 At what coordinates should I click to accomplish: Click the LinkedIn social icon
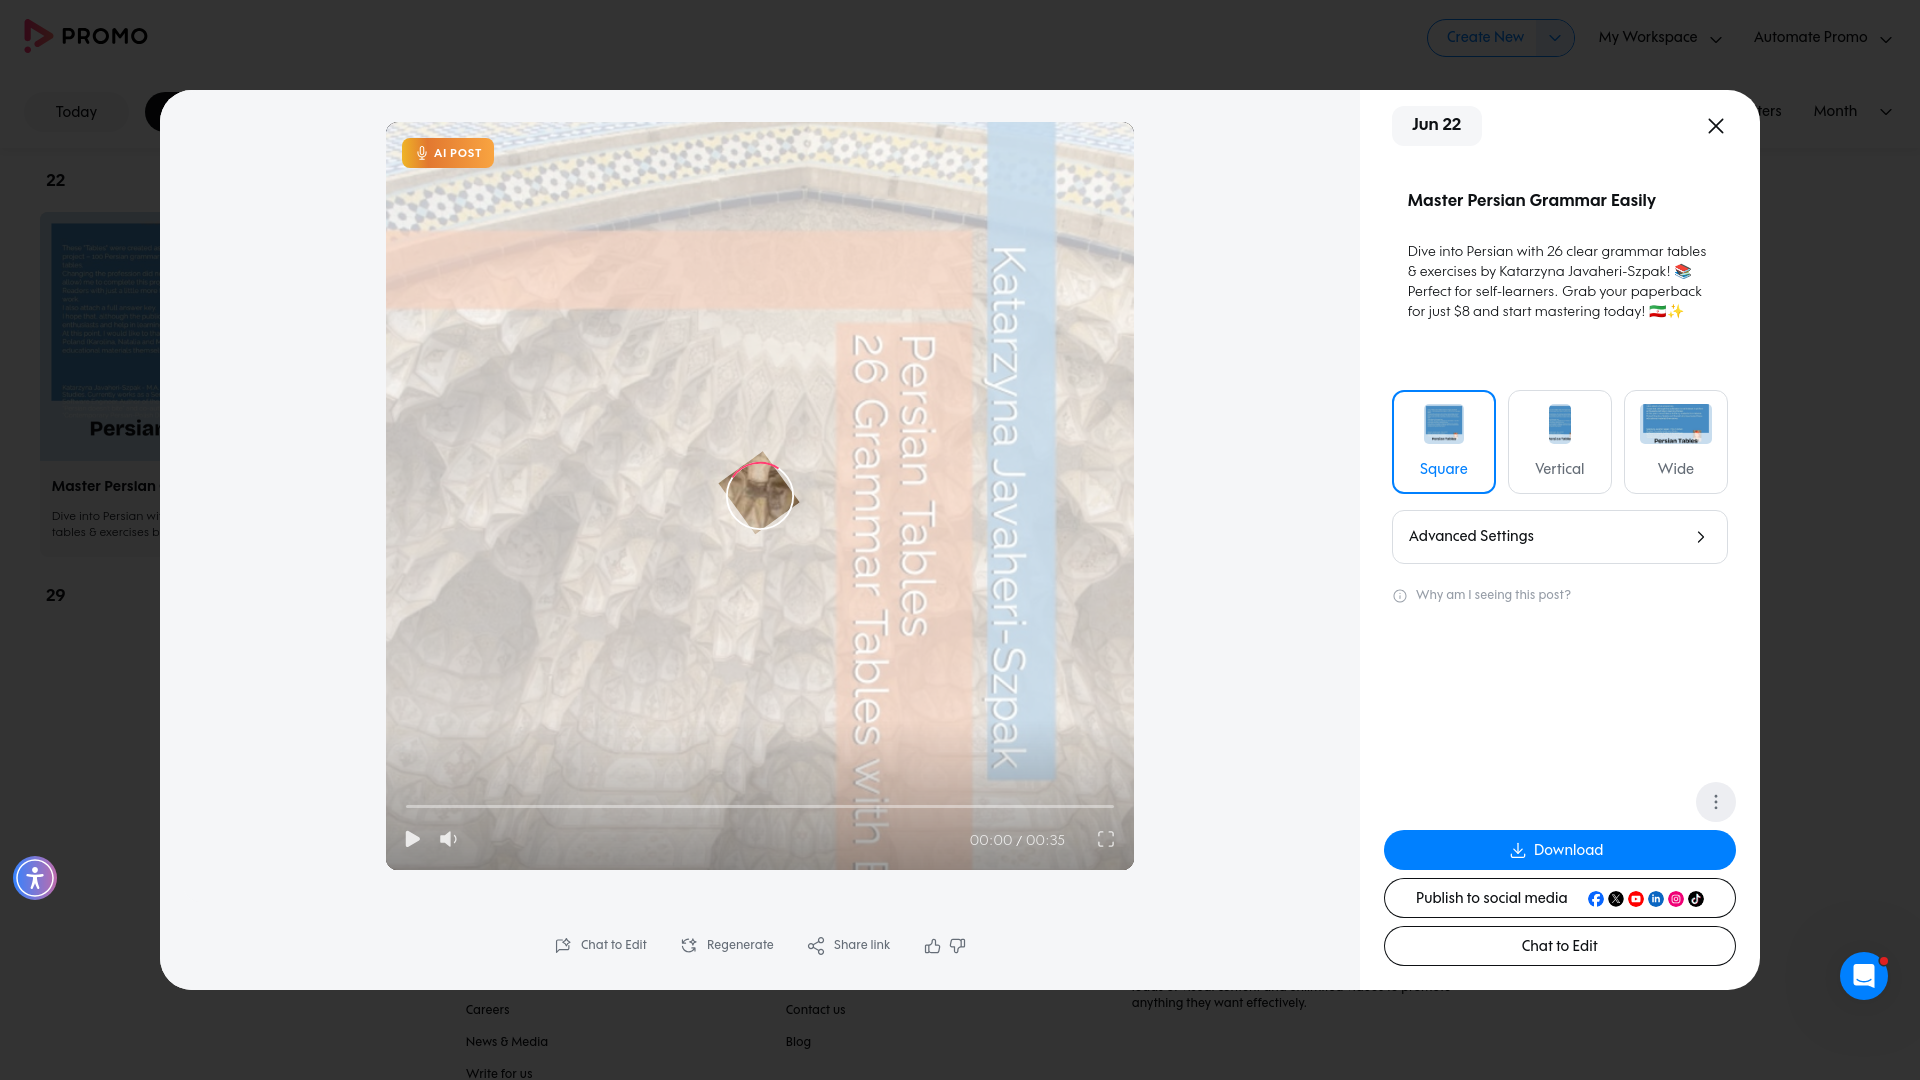[x=1655, y=899]
